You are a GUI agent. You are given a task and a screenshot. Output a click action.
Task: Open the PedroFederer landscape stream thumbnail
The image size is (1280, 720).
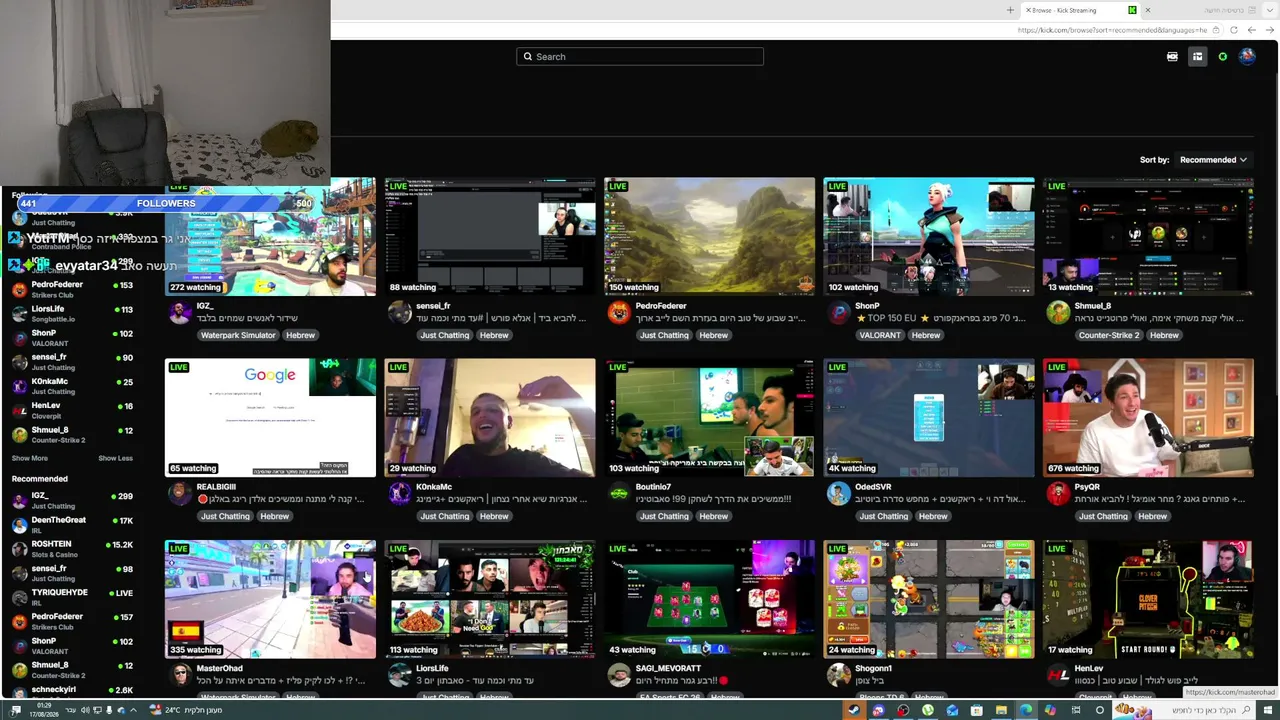709,237
